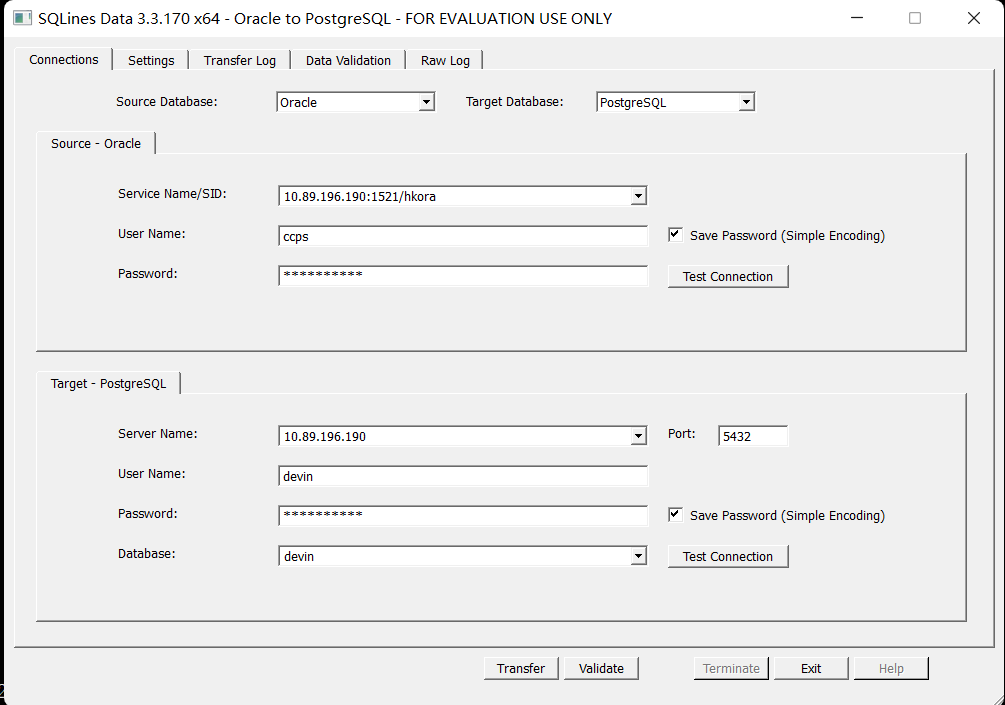Screen dimensions: 1005x705
Task: Click the Service Name/SID label
Action: pos(172,194)
